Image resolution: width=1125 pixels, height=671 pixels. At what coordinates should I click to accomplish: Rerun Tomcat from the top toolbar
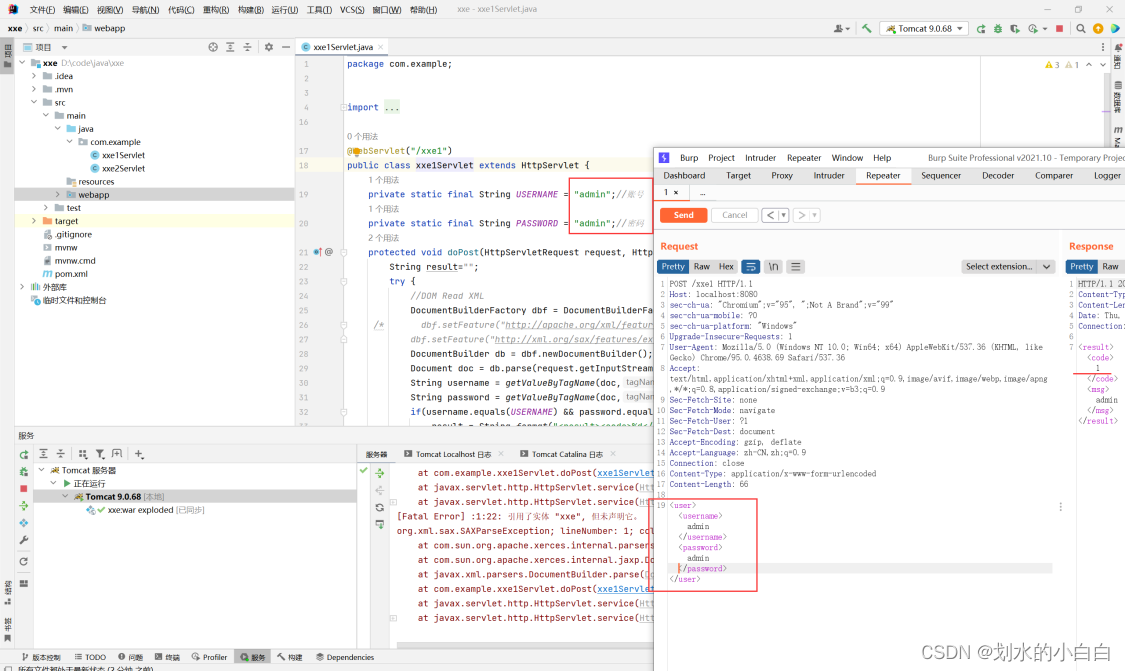point(981,29)
